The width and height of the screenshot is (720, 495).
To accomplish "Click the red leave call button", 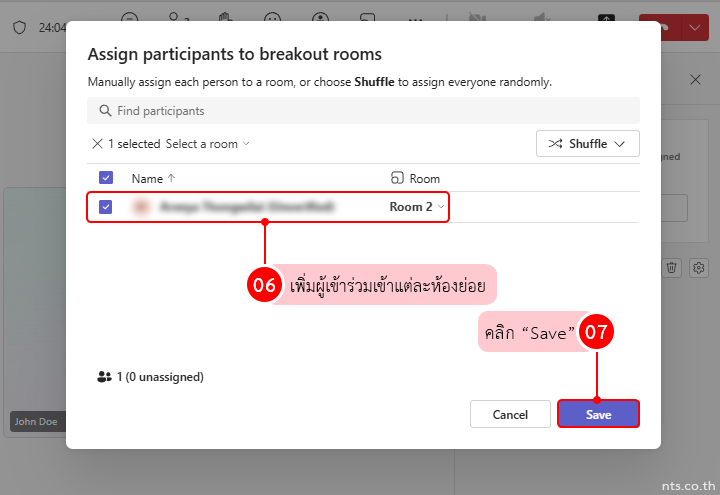I will click(x=661, y=27).
